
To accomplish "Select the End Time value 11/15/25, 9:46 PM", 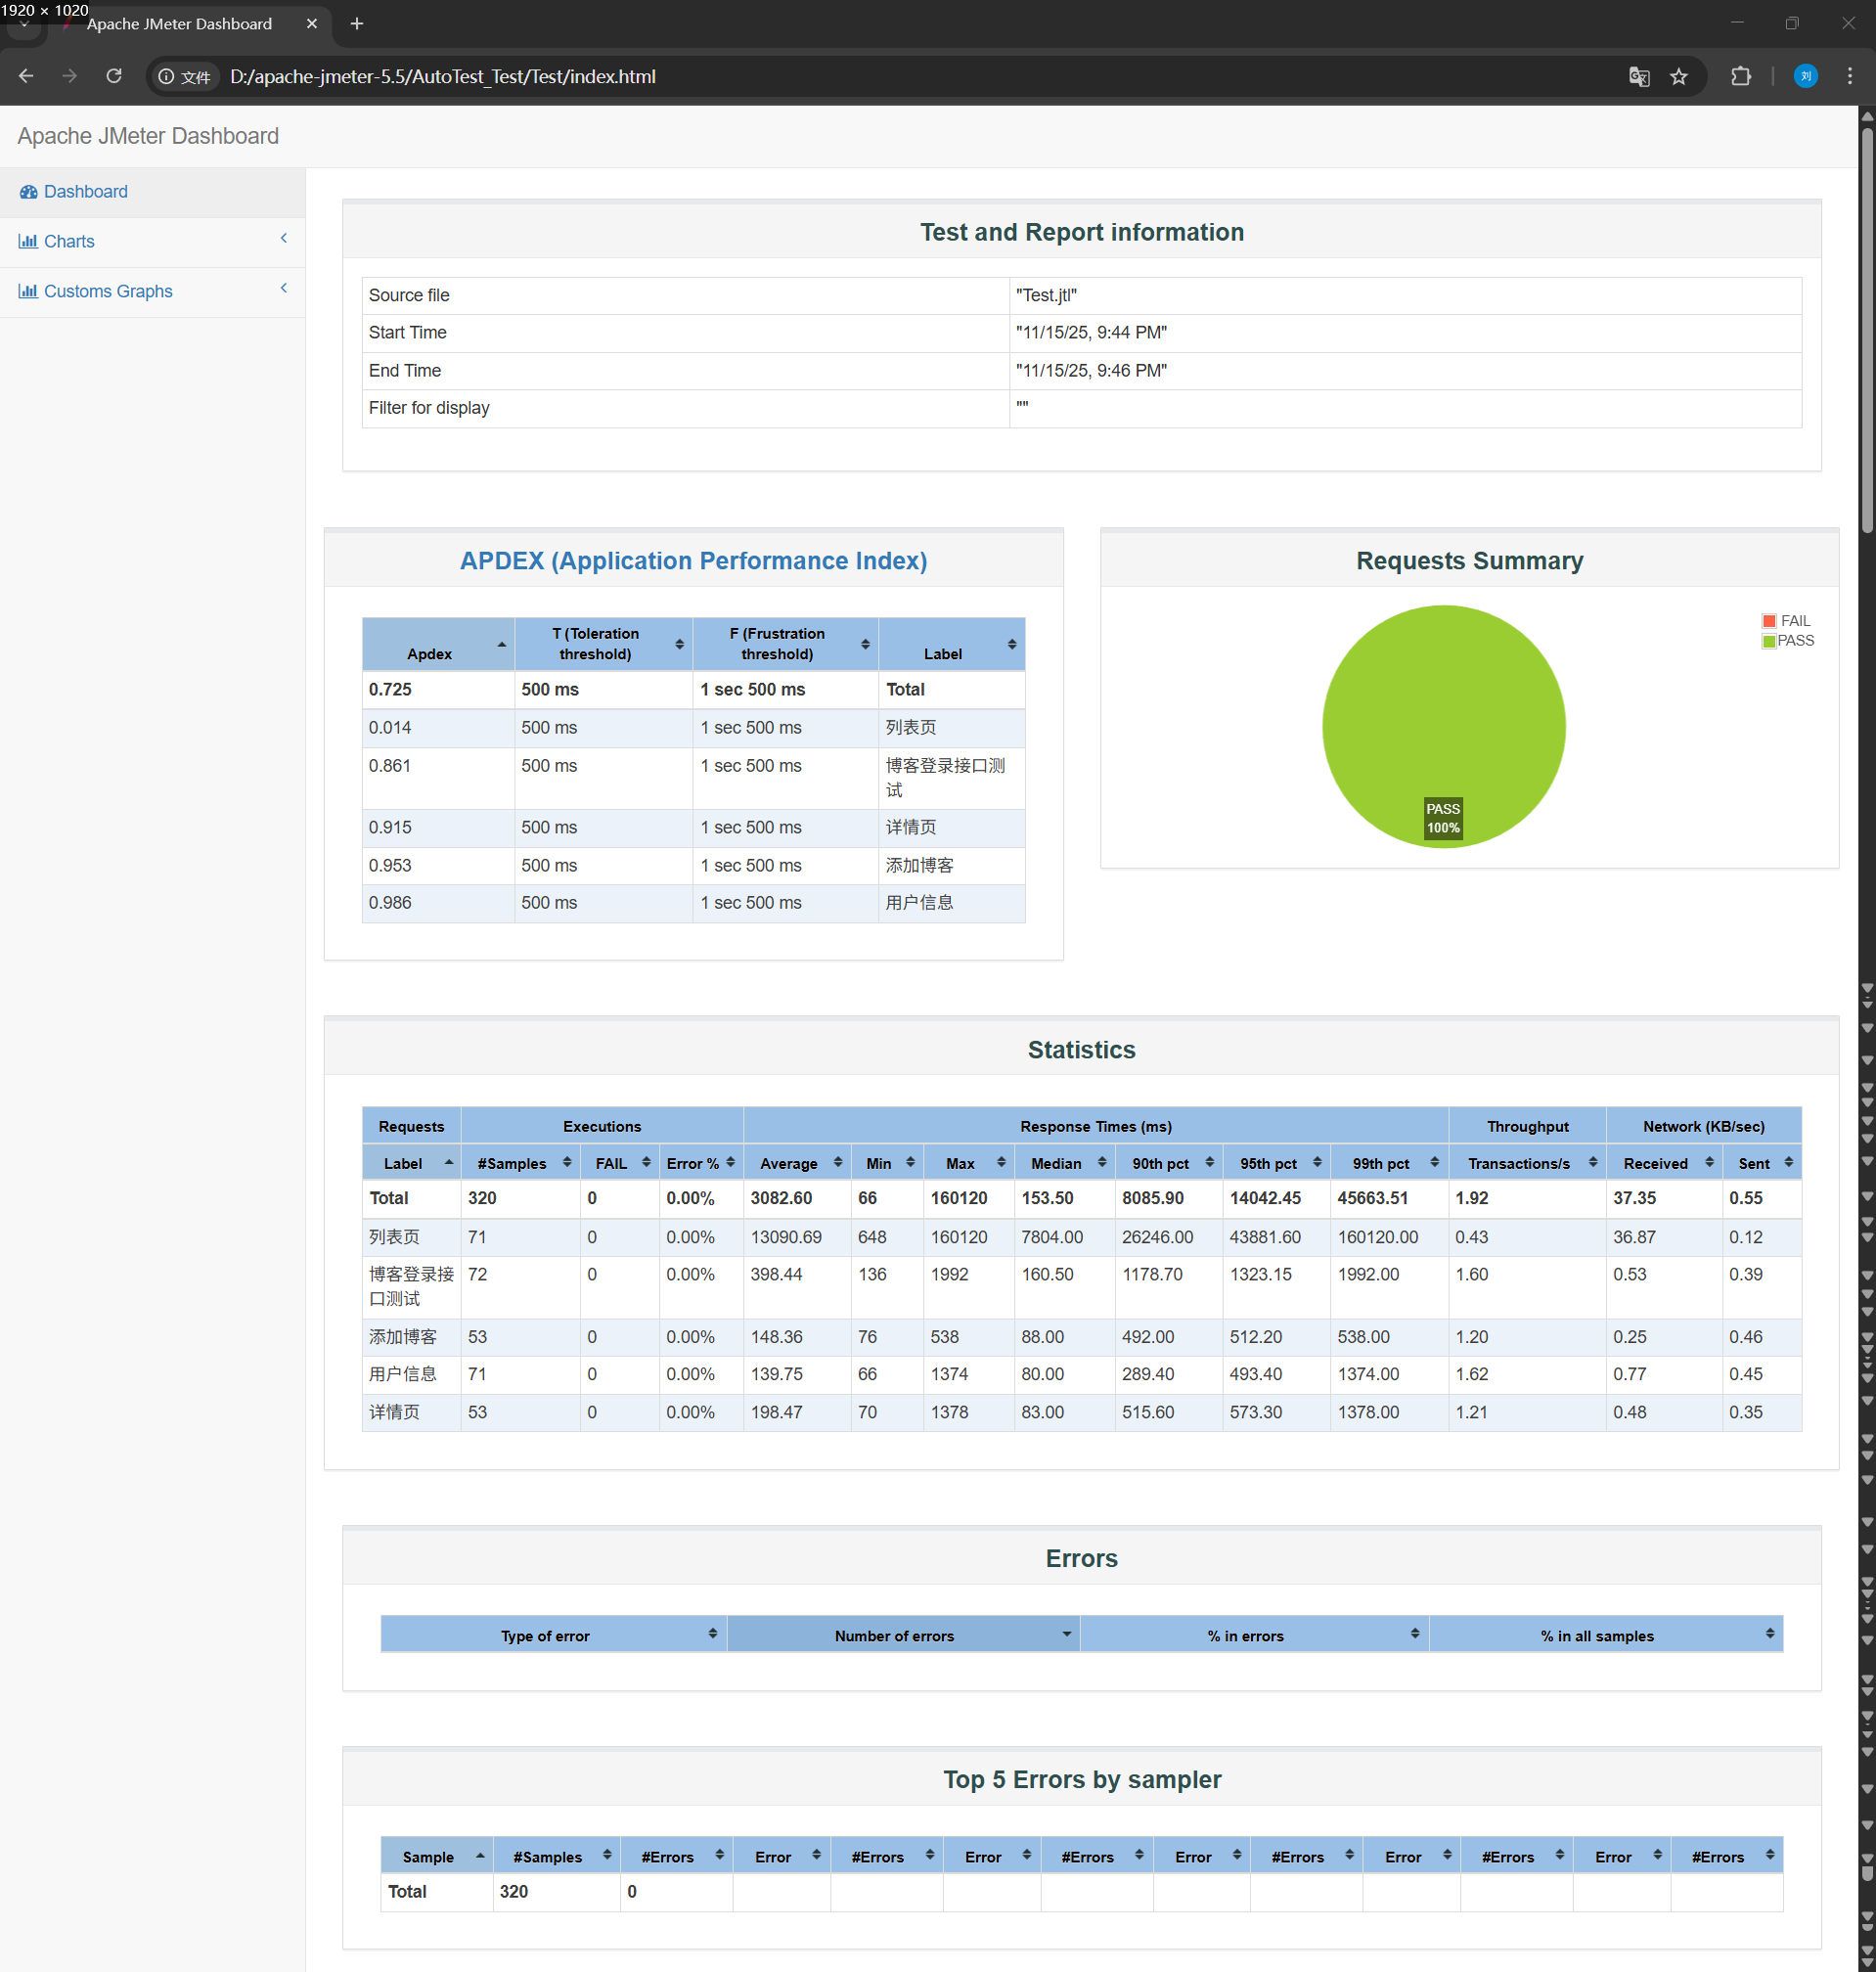I will (1091, 371).
